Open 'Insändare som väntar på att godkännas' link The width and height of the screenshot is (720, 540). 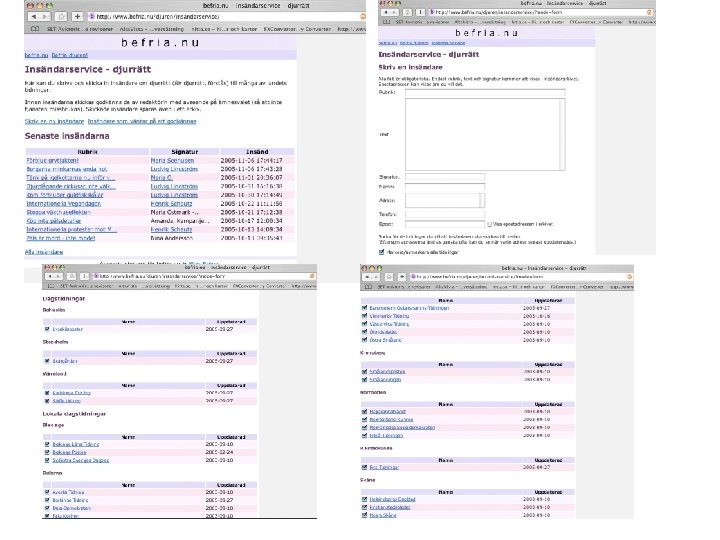tap(142, 122)
